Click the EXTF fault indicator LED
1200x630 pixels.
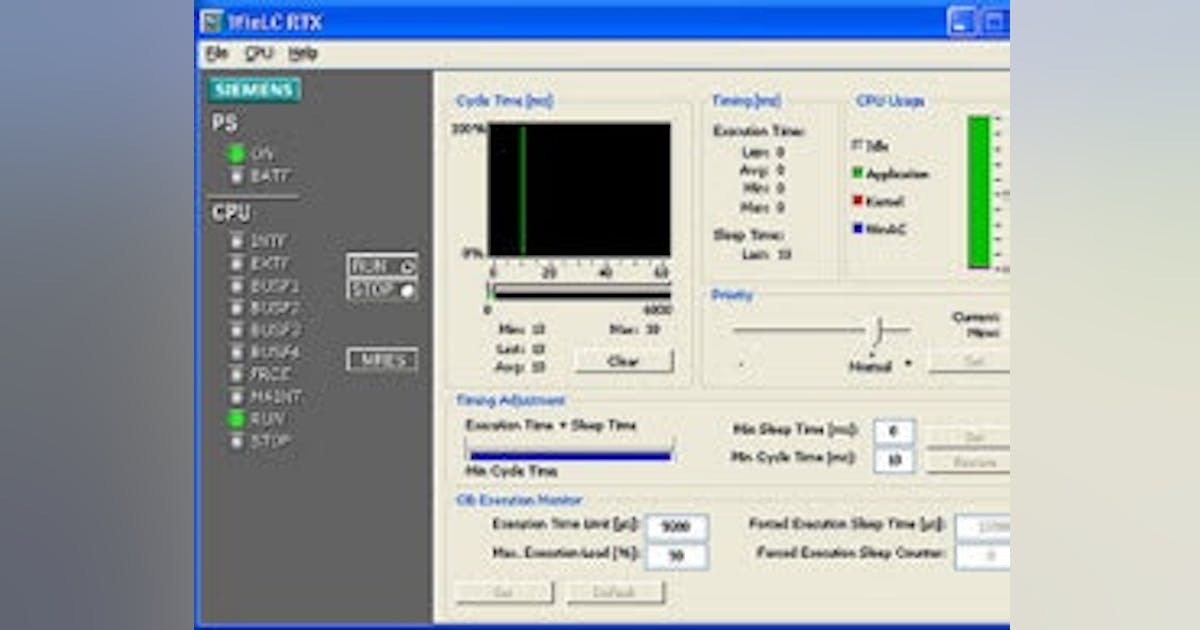coord(235,264)
